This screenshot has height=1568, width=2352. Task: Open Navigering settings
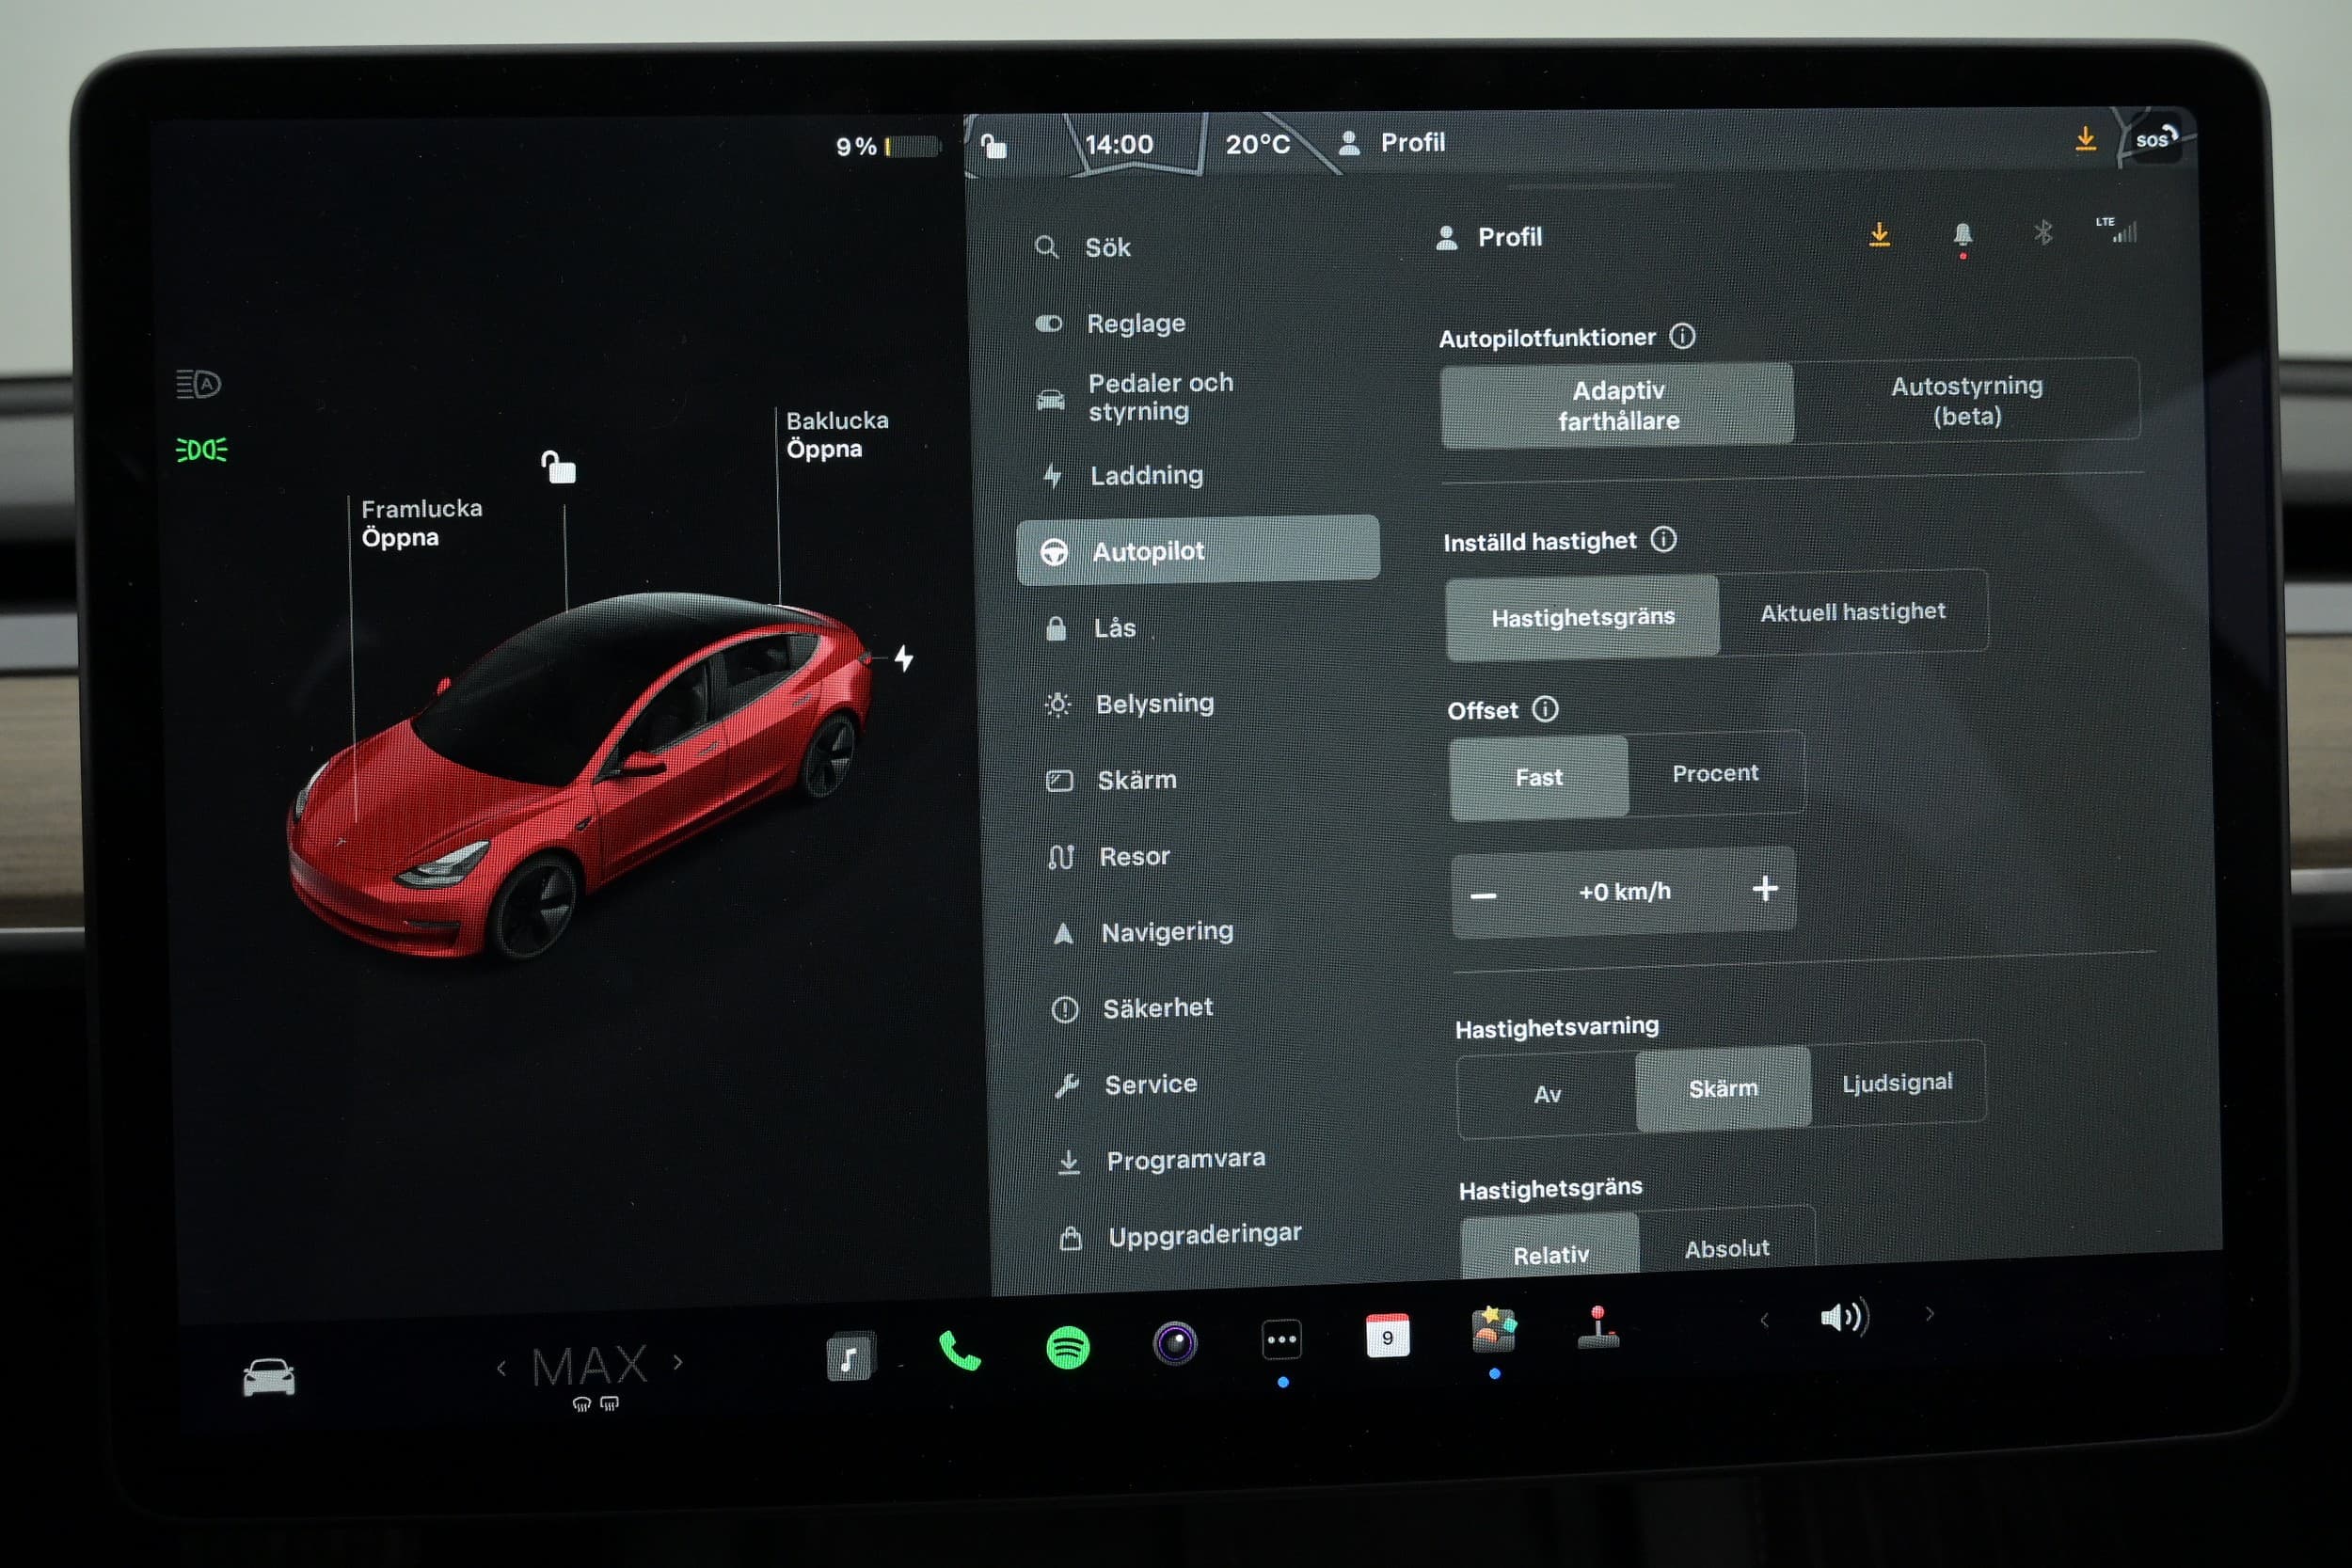[x=1143, y=932]
